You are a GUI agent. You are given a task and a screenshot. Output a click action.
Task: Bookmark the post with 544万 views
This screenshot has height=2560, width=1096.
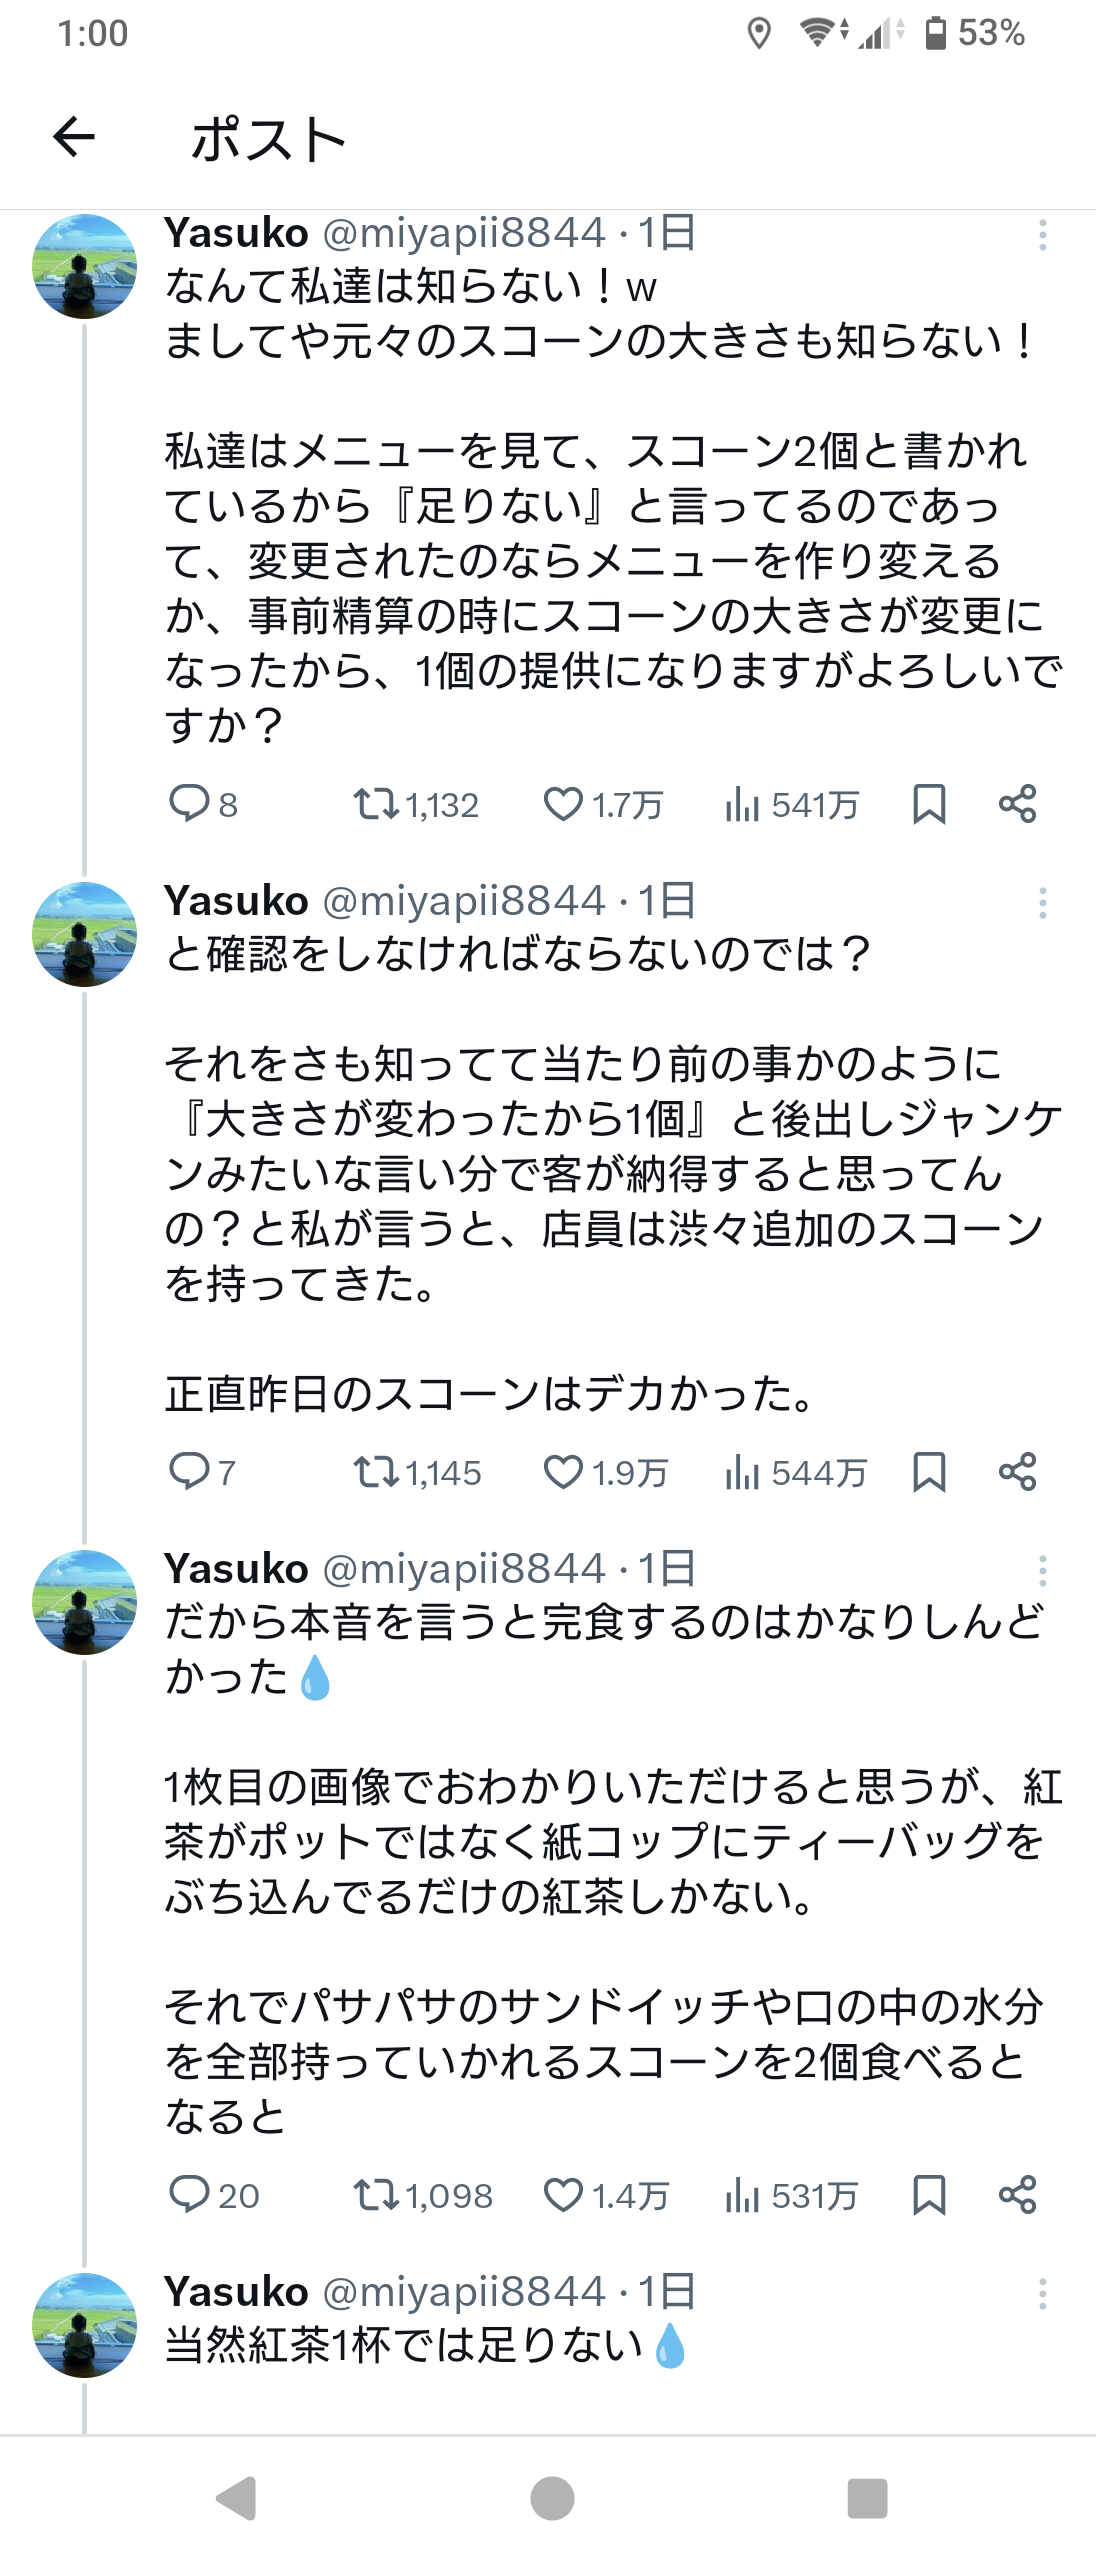point(929,1472)
